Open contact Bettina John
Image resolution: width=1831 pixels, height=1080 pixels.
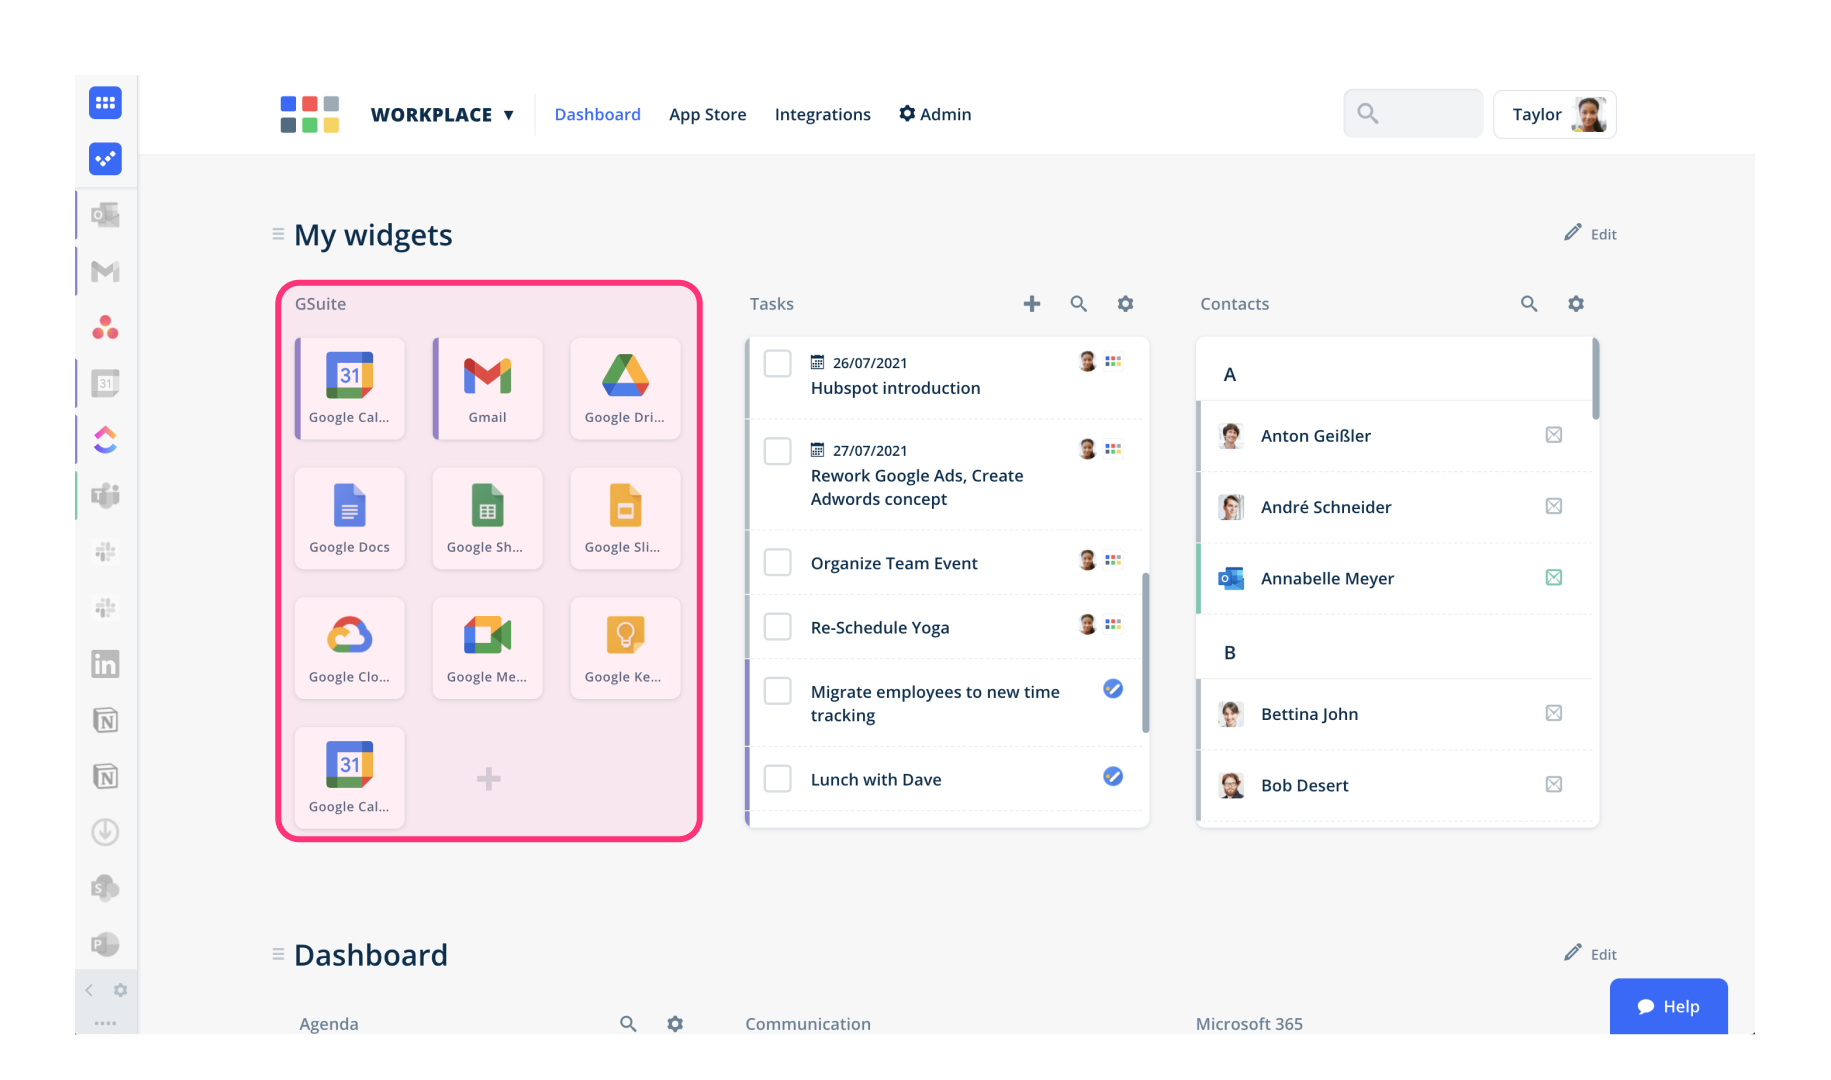[1395, 714]
